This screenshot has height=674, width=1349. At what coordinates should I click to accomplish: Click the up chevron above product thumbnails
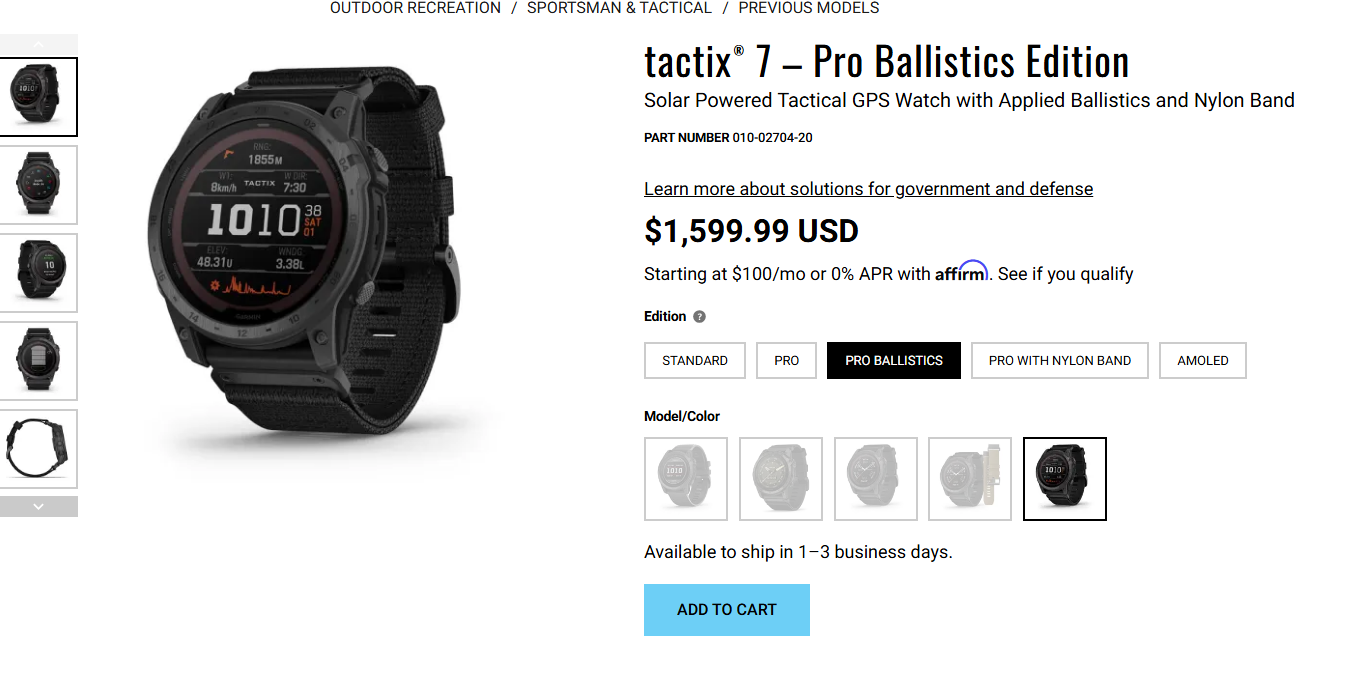(x=39, y=44)
